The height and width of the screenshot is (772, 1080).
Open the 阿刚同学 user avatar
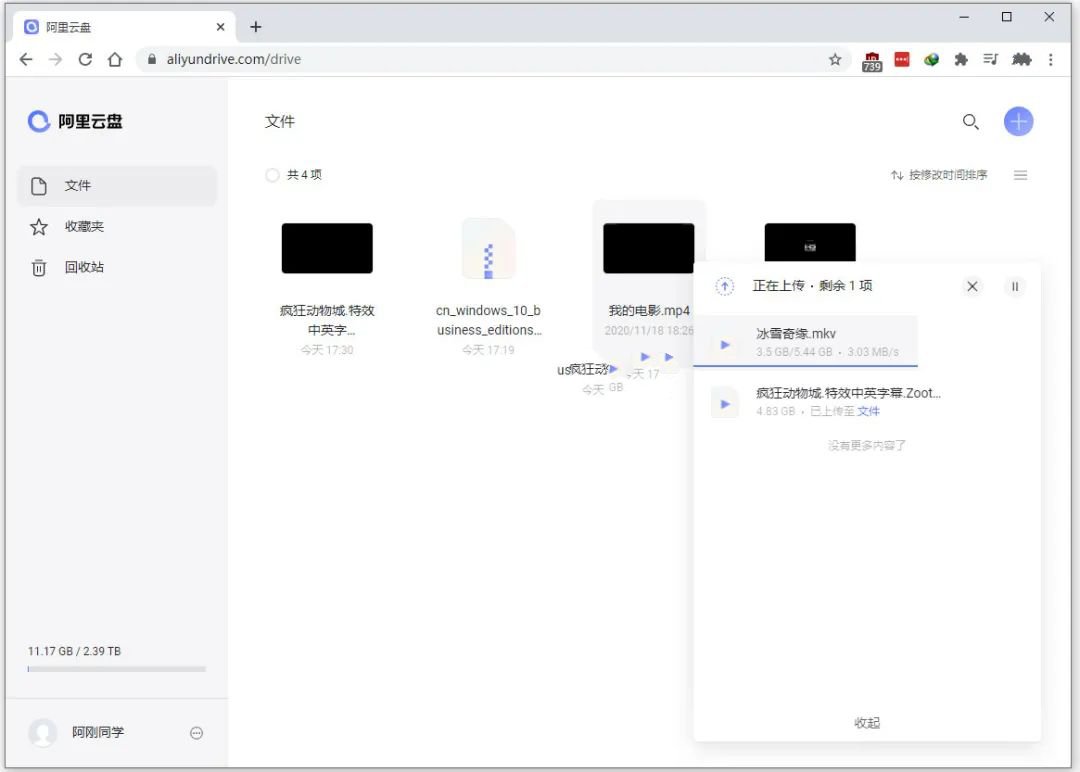tap(43, 732)
